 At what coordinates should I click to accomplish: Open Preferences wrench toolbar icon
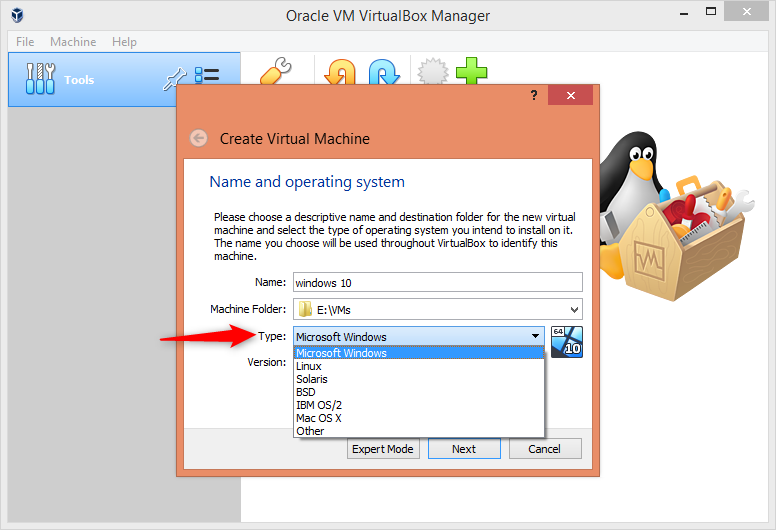pyautogui.click(x=275, y=71)
